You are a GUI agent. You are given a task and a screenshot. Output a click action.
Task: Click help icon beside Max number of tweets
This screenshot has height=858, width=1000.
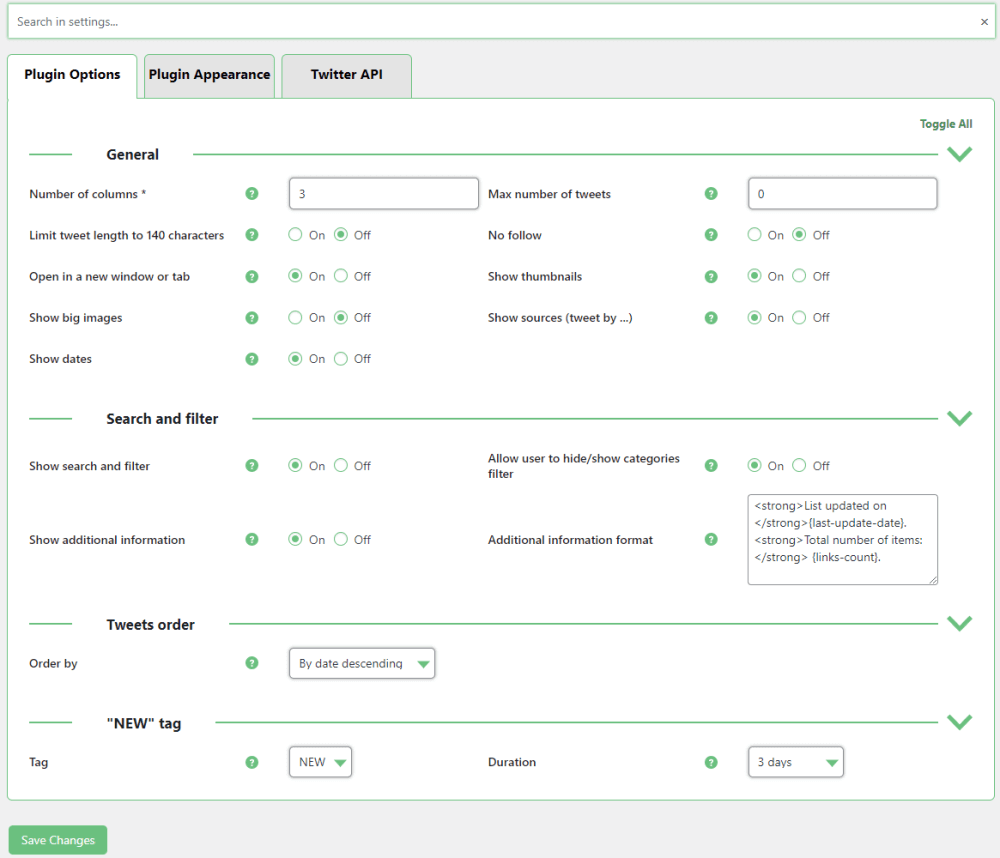(x=711, y=194)
